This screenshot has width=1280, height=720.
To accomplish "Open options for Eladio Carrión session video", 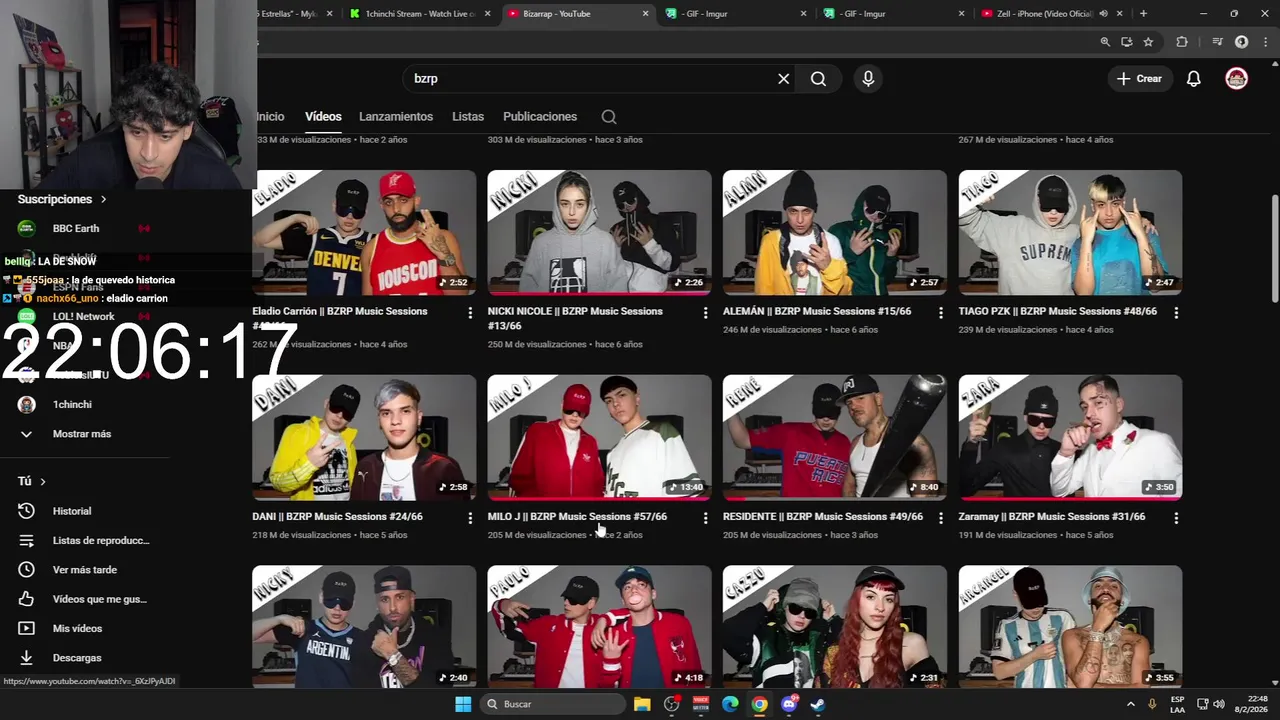I will 470,313.
